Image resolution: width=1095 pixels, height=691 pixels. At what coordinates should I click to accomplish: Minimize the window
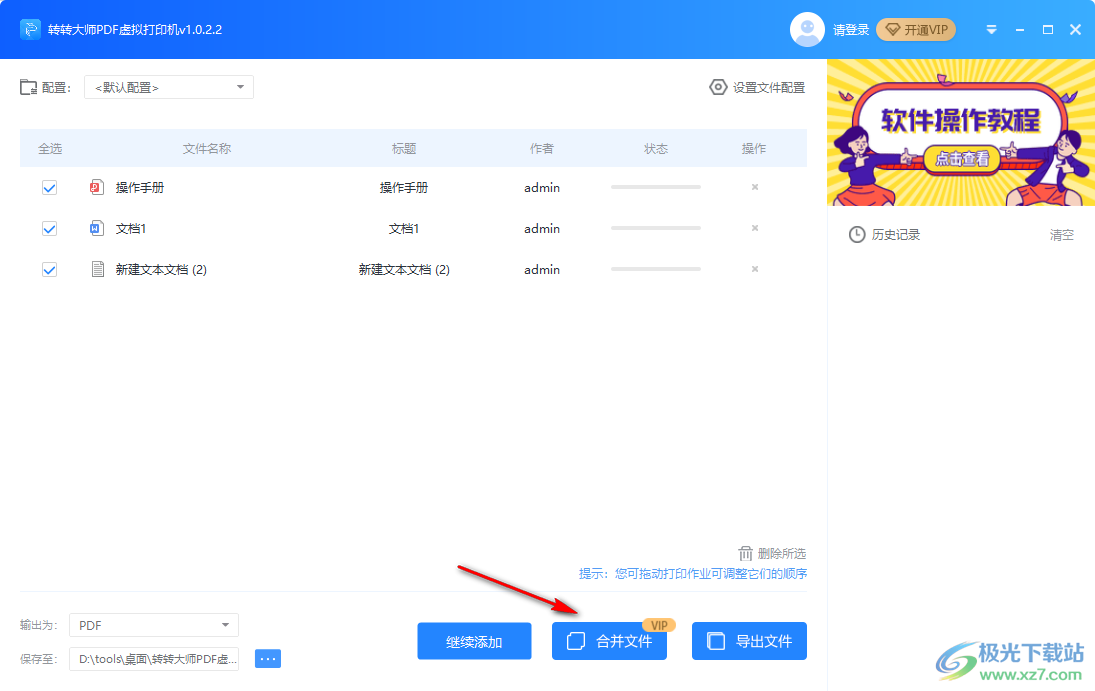click(x=1020, y=30)
